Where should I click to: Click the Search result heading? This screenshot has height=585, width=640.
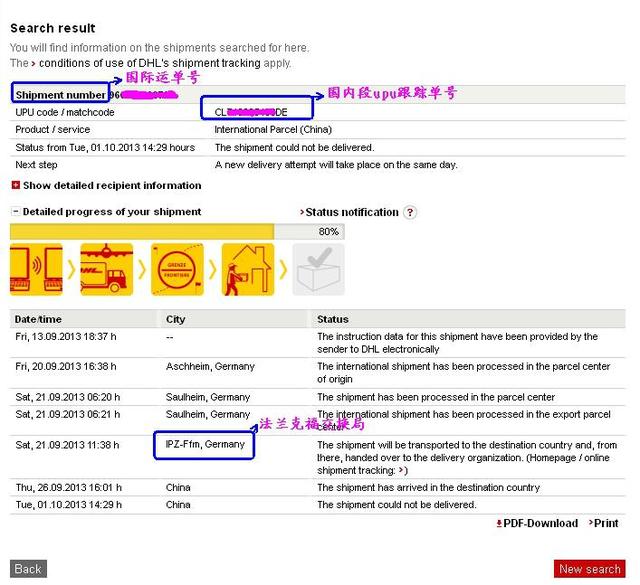tap(53, 28)
